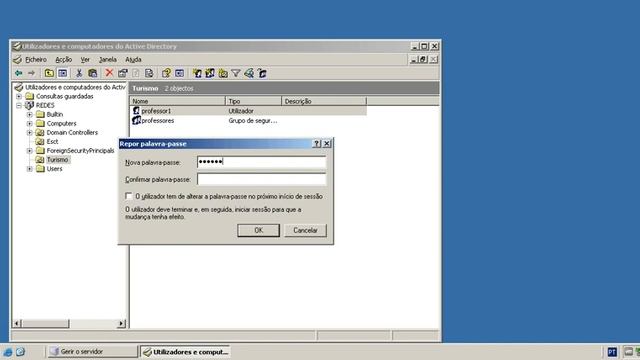Select the Domain Controllers tree item
640x360 pixels.
point(72,132)
